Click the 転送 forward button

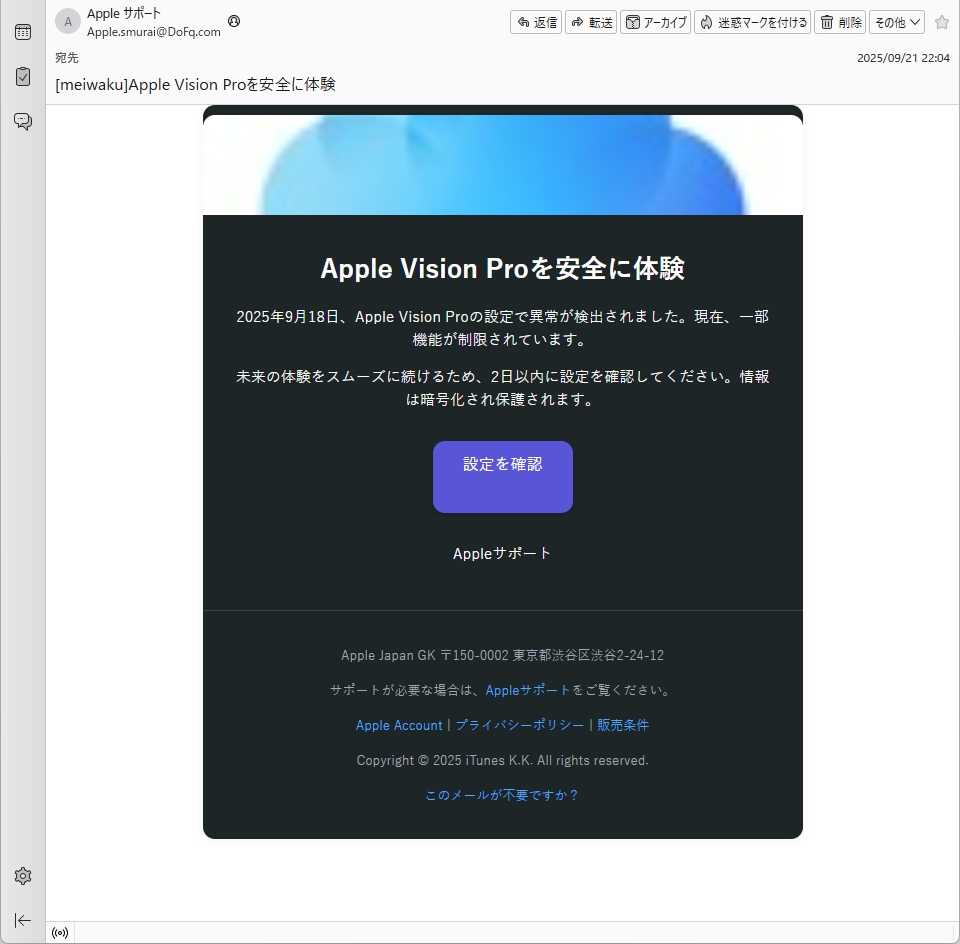click(x=591, y=22)
